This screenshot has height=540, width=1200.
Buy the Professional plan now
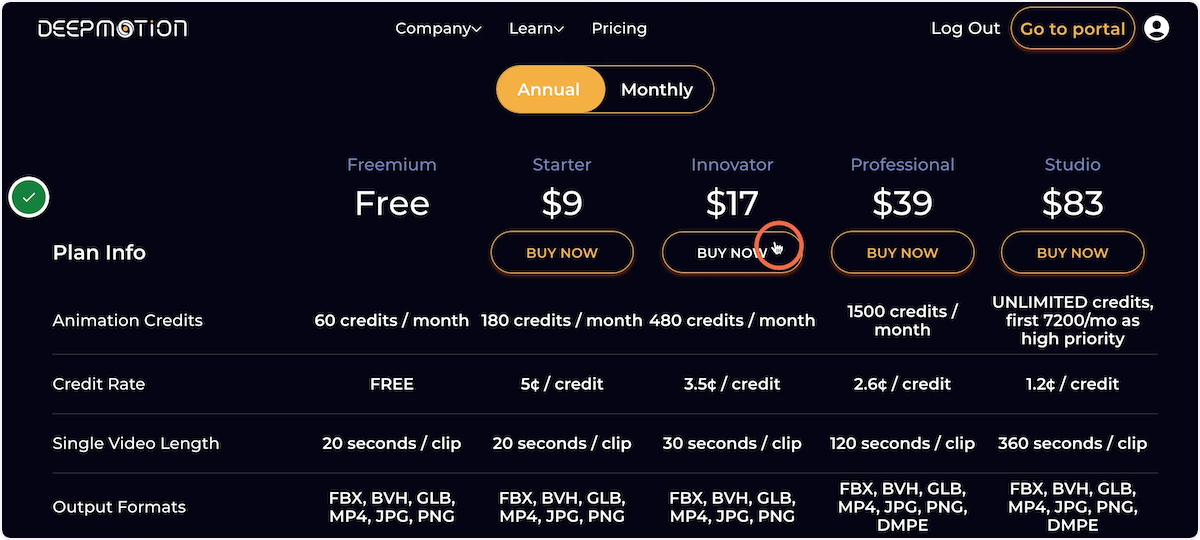(x=902, y=253)
